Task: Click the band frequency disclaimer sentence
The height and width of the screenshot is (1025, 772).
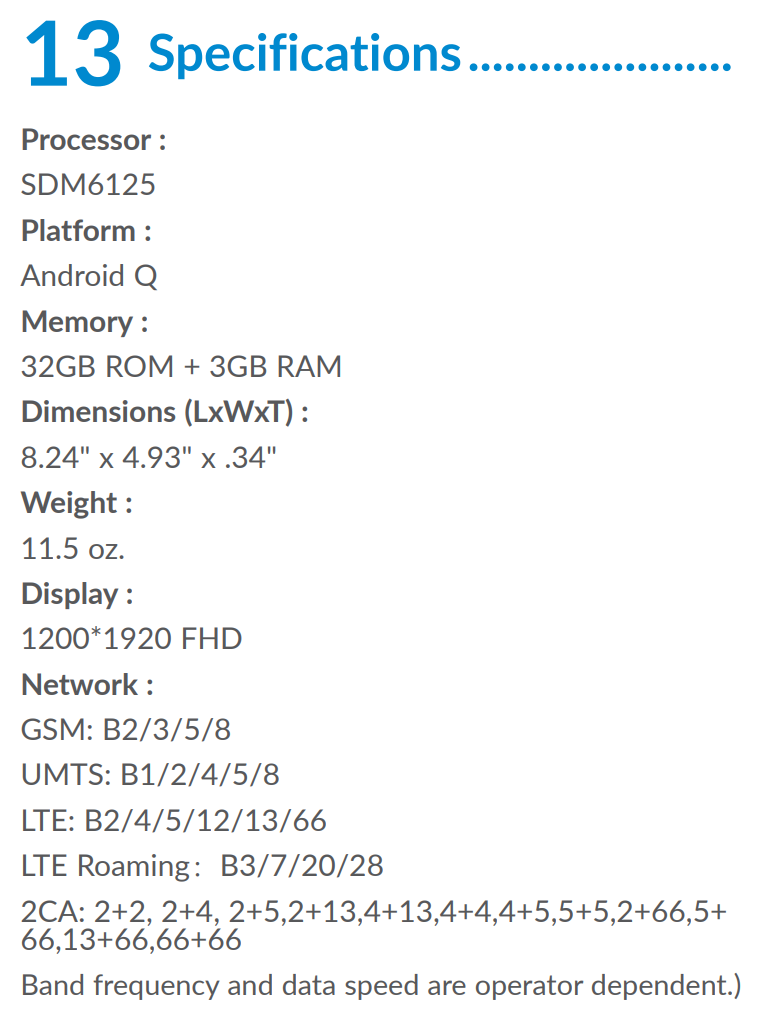Action: (381, 986)
